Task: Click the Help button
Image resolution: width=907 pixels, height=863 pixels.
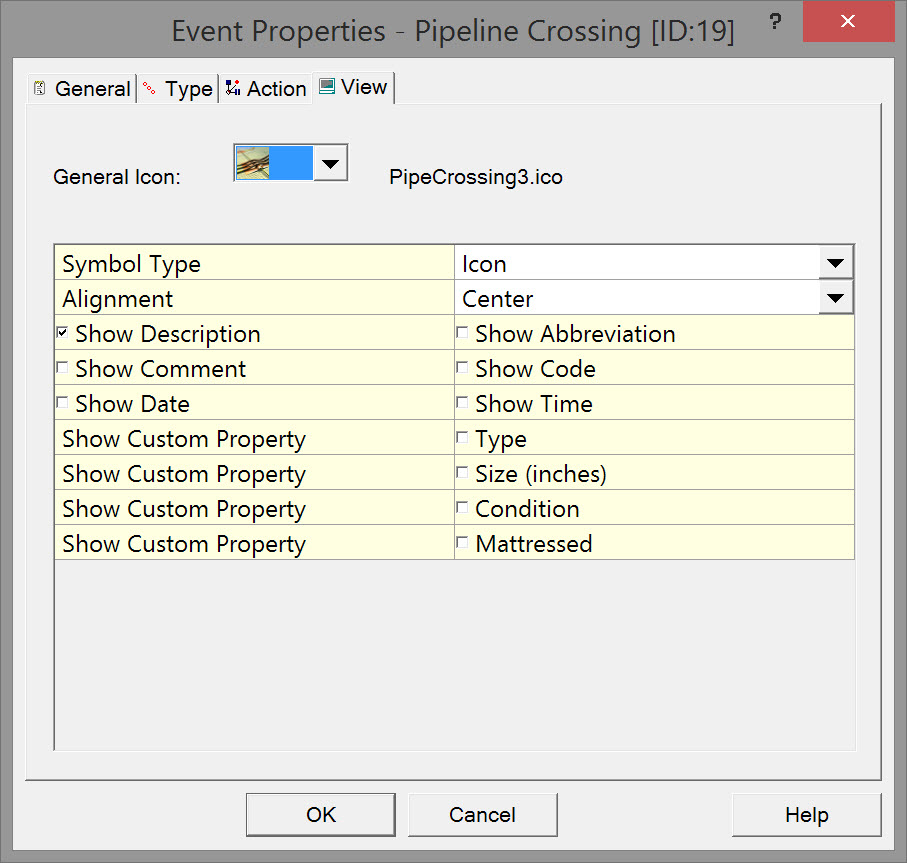Action: (x=806, y=815)
